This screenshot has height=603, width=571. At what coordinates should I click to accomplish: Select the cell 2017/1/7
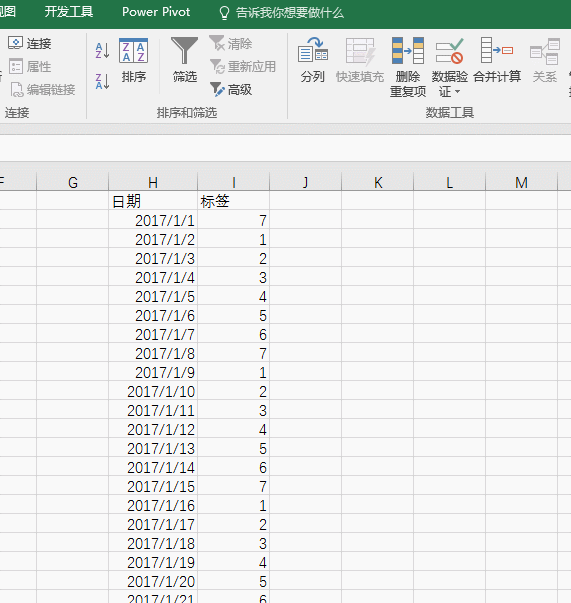pyautogui.click(x=153, y=334)
